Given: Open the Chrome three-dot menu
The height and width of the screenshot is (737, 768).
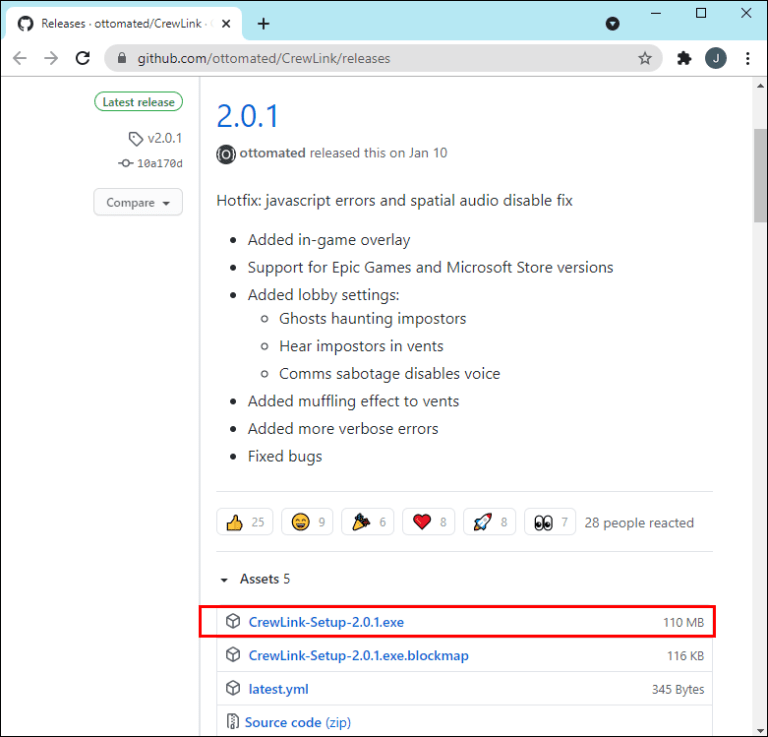Looking at the screenshot, I should (x=747, y=58).
